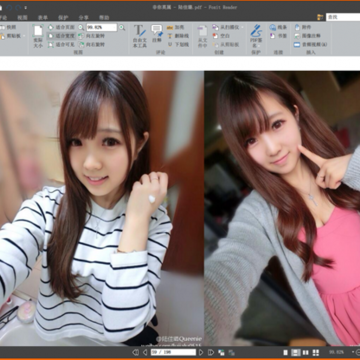Screen dimensions: 360x360
Task: Switch to single page layout
Action: tap(285, 352)
